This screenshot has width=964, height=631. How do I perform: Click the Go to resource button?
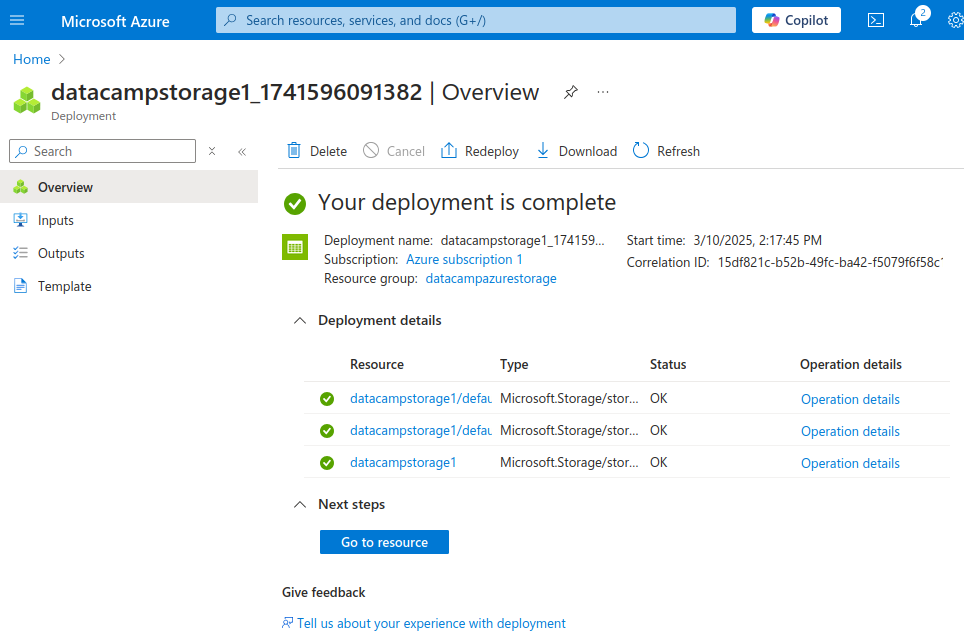pyautogui.click(x=384, y=542)
